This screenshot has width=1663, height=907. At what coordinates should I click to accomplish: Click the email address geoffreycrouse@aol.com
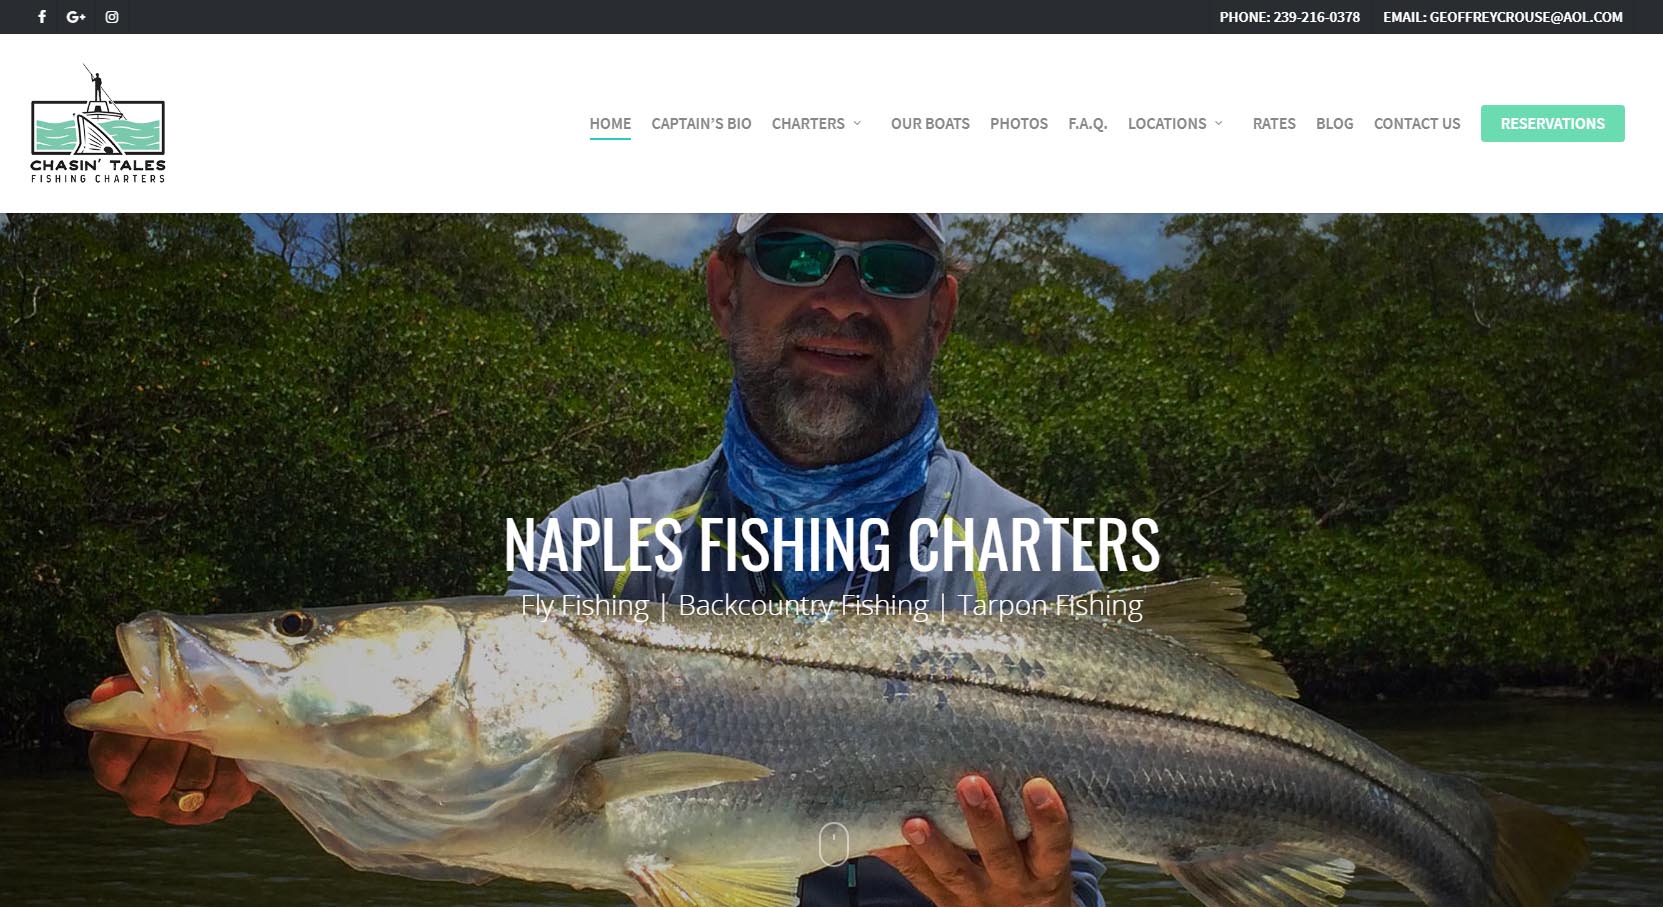(x=1526, y=17)
